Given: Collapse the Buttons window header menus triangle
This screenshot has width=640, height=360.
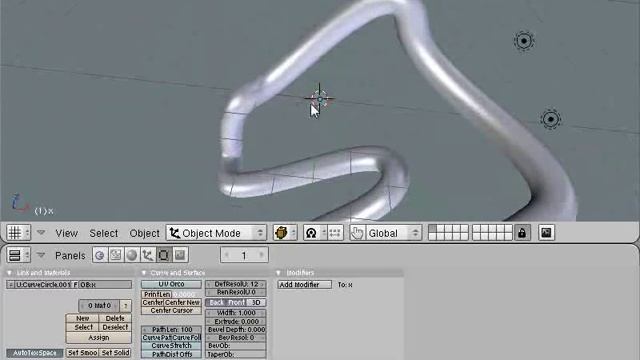Looking at the screenshot, I should click(41, 255).
